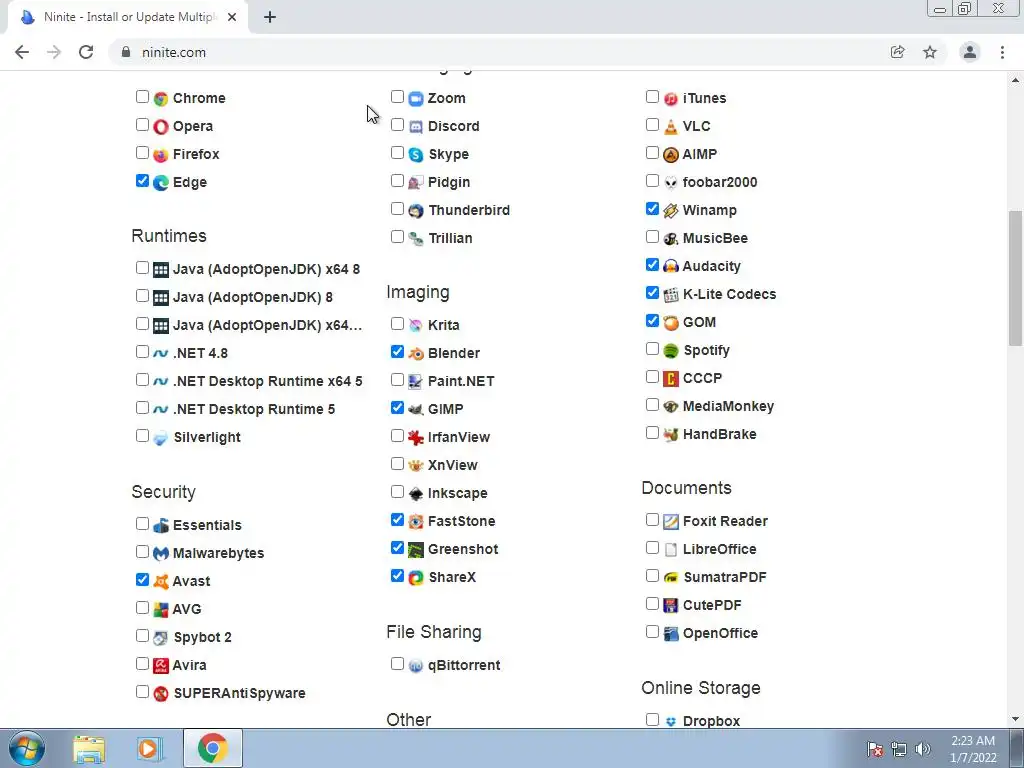1024x768 pixels.
Task: Click the FastStone label
Action: tap(462, 522)
